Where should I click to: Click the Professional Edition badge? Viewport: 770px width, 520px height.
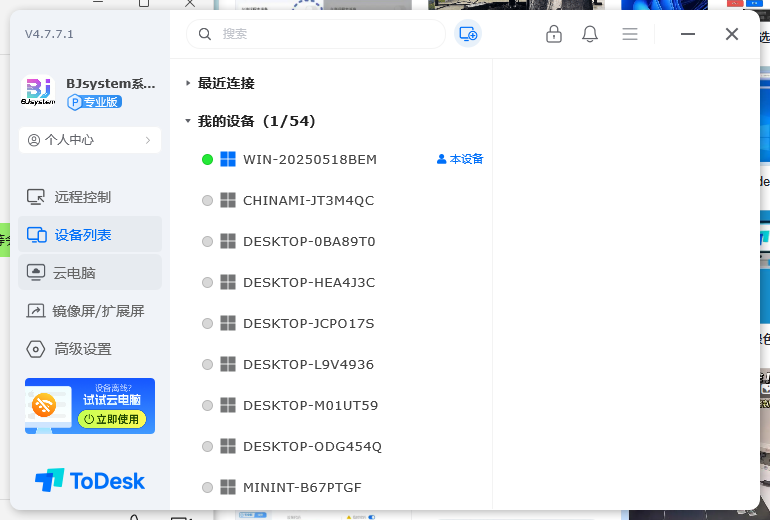pyautogui.click(x=95, y=102)
